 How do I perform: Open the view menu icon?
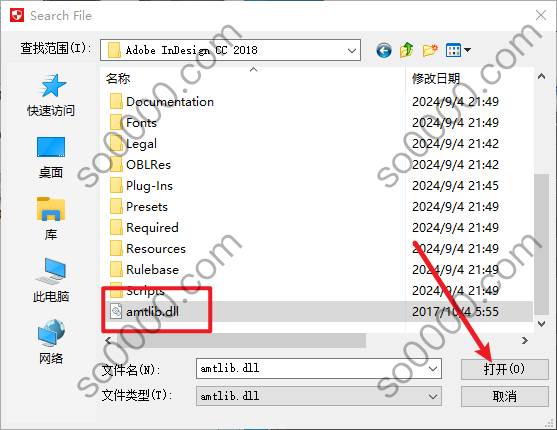pyautogui.click(x=458, y=50)
